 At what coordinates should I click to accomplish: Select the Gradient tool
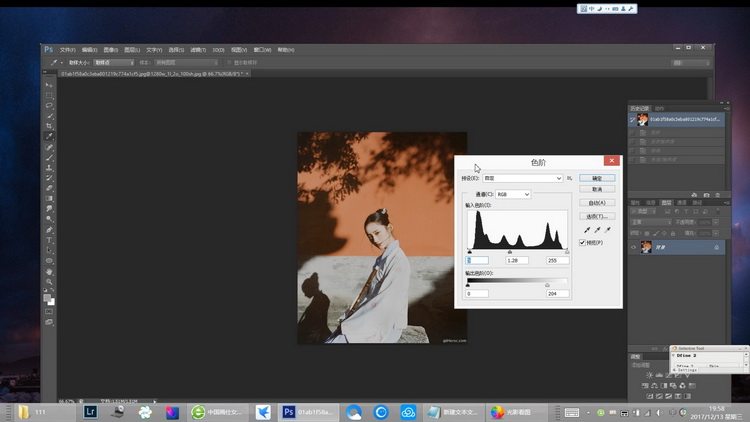(49, 199)
